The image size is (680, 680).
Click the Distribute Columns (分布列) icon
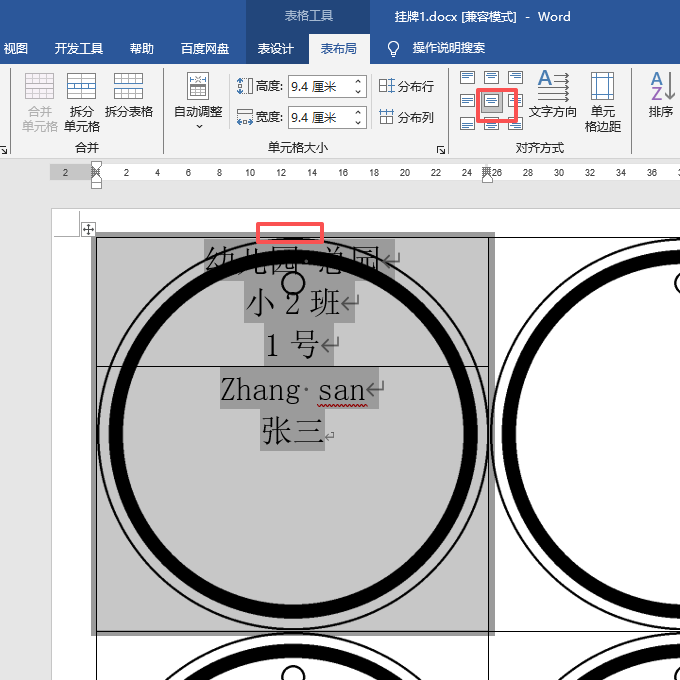386,117
